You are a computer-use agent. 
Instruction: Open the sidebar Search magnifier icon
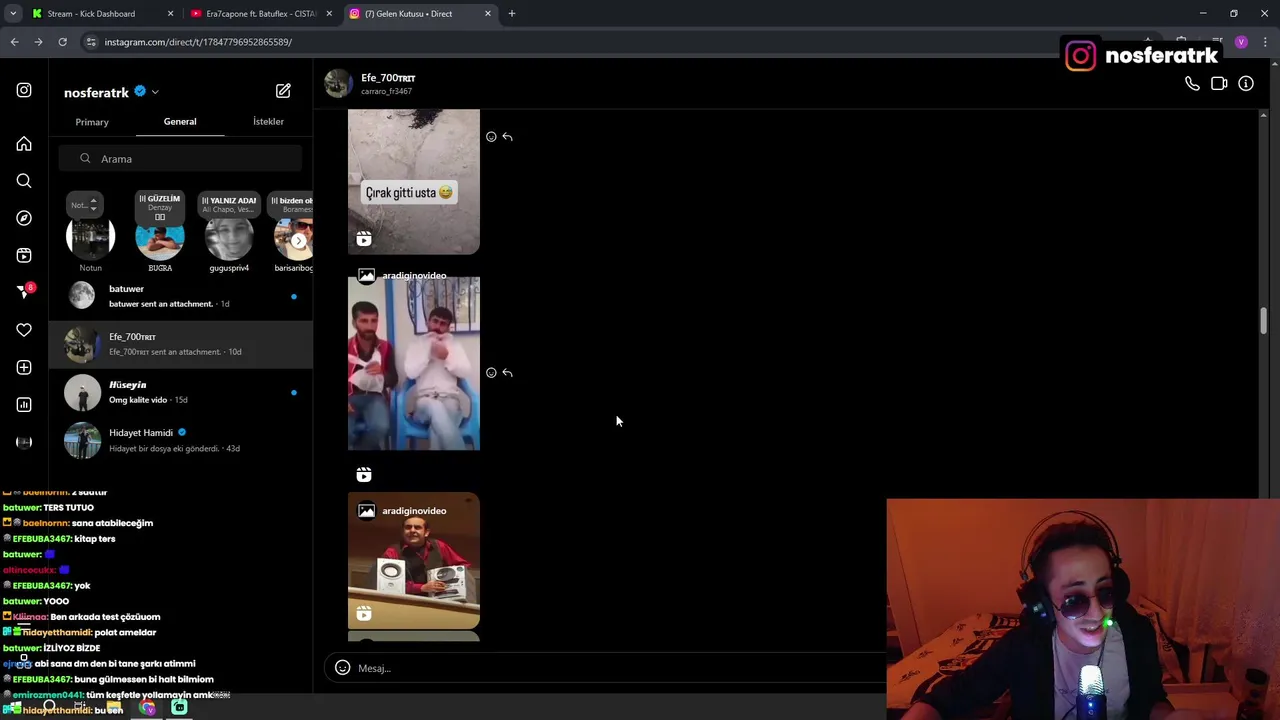(x=24, y=181)
